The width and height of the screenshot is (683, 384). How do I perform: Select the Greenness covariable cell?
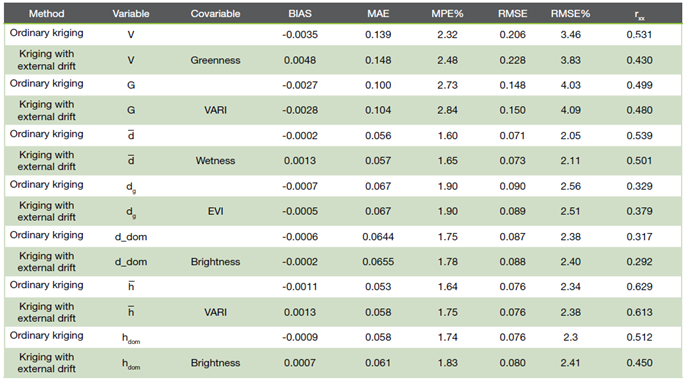[x=215, y=60]
